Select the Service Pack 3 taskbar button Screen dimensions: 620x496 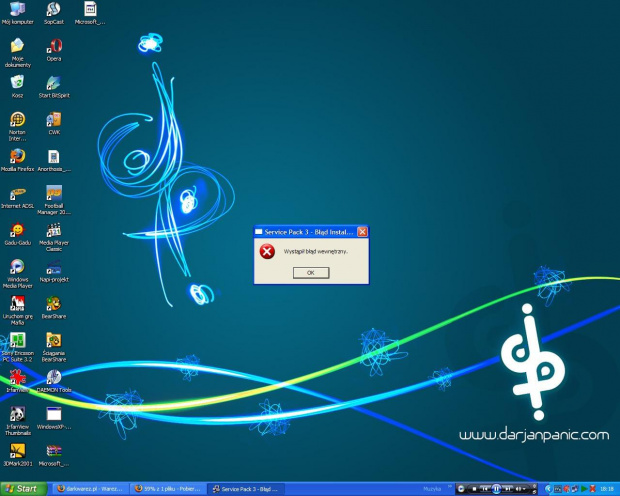click(246, 489)
